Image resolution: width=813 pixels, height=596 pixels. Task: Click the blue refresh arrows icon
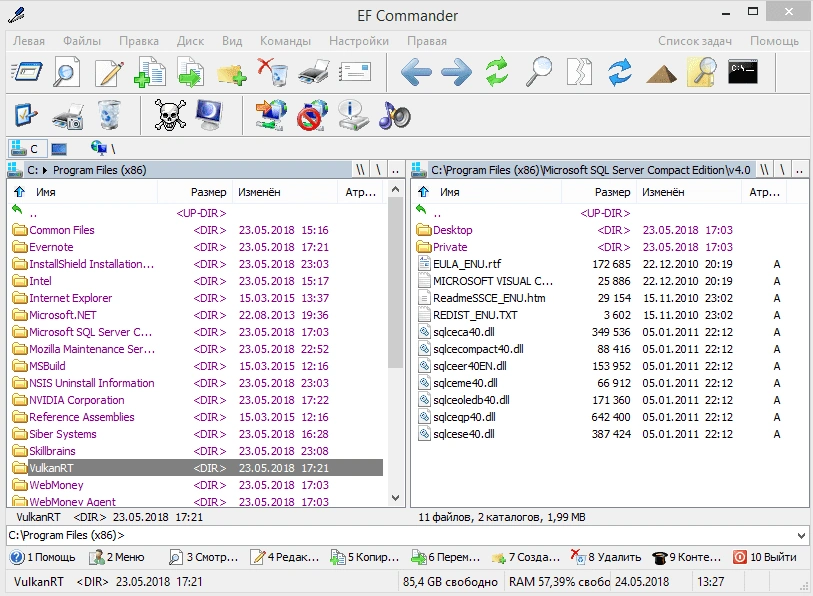coord(620,72)
